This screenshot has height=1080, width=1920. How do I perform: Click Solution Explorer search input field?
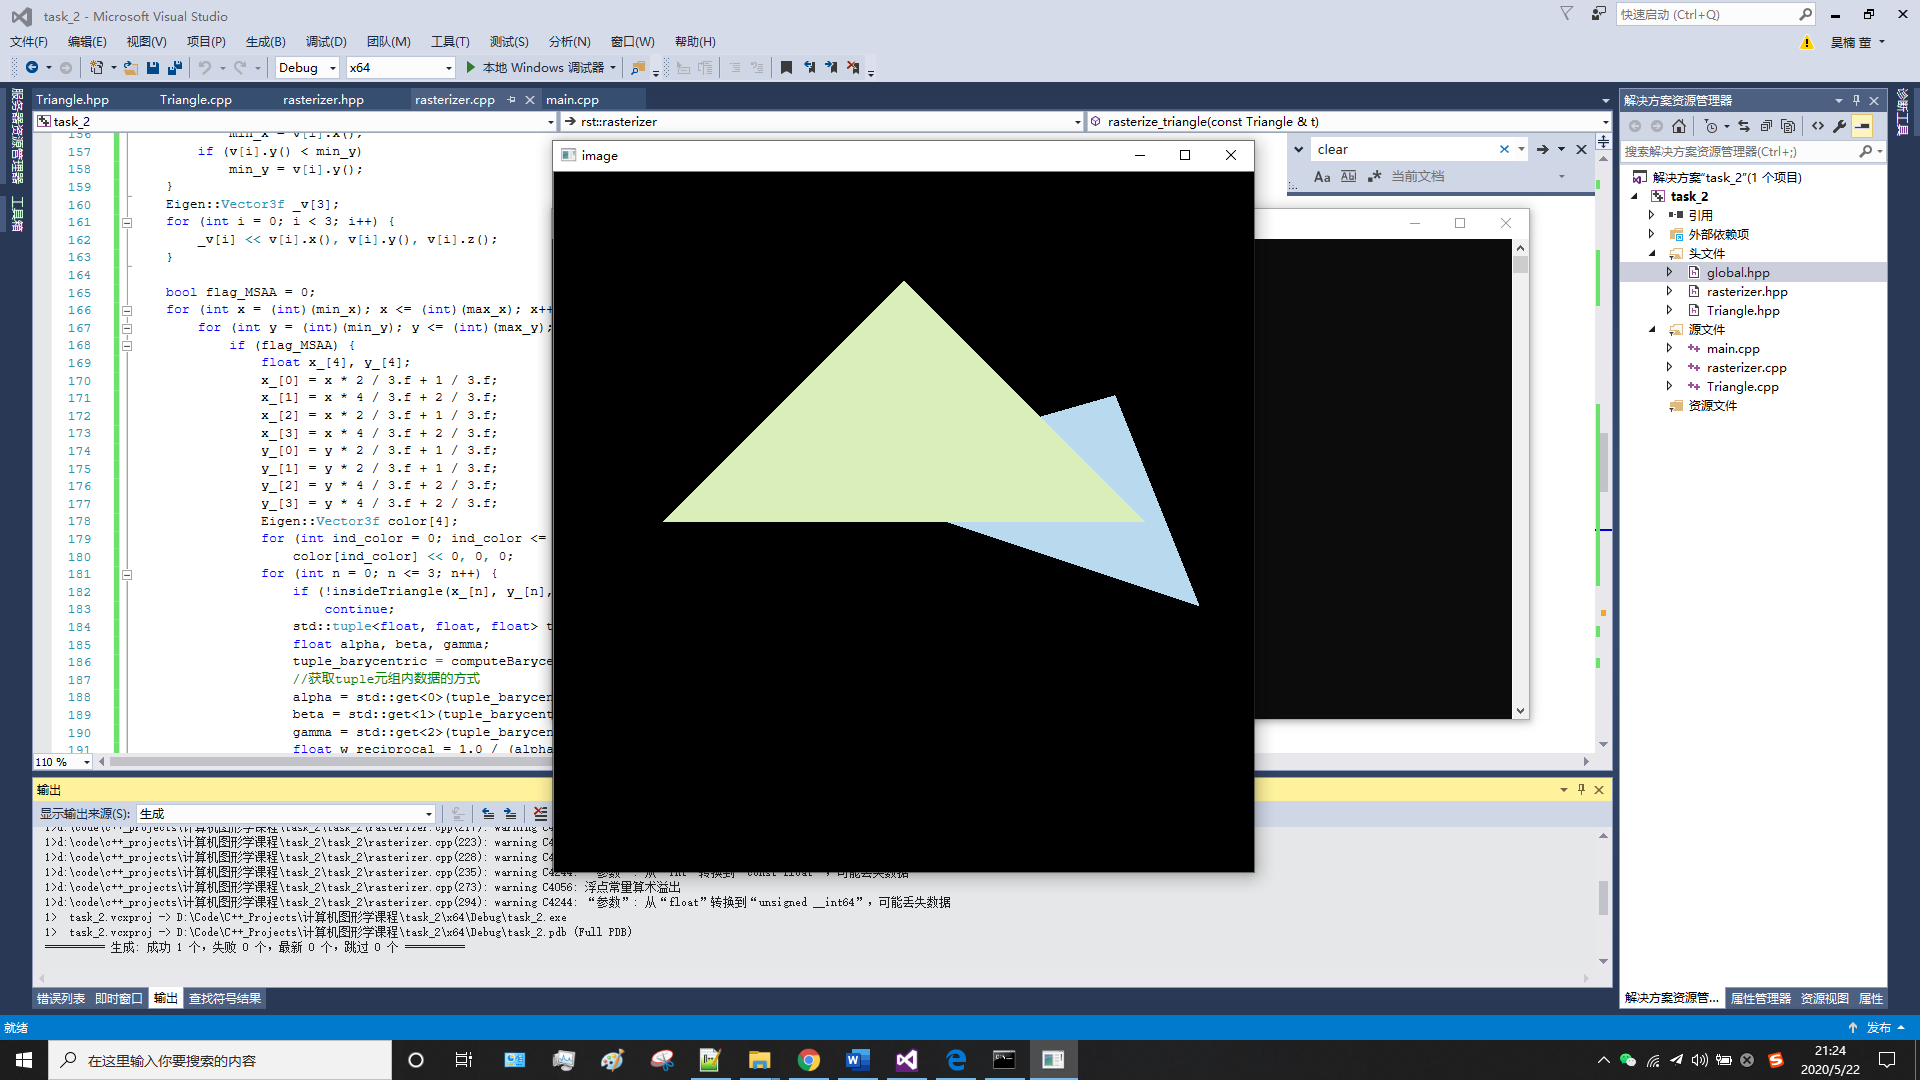1738,151
